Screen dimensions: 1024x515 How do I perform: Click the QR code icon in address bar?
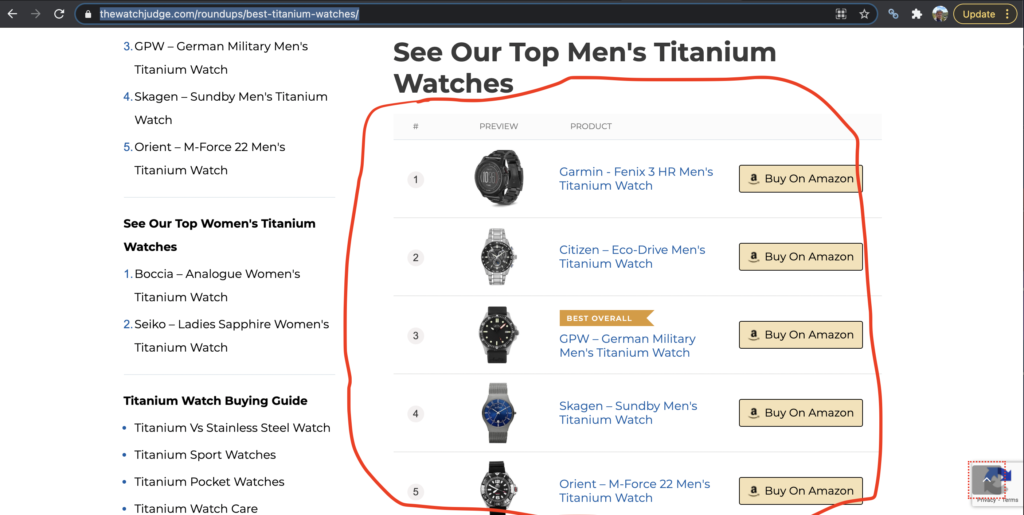[841, 14]
